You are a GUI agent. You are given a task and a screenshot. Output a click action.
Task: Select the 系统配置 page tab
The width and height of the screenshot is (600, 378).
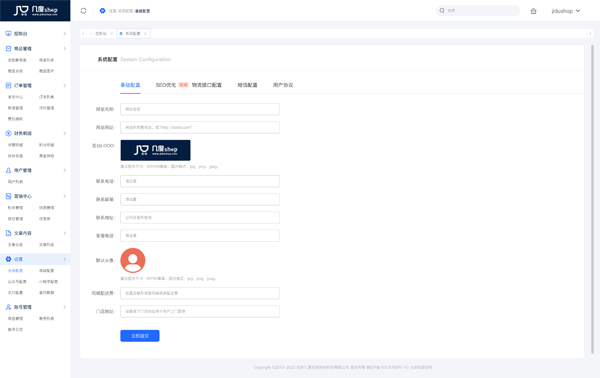tap(132, 33)
